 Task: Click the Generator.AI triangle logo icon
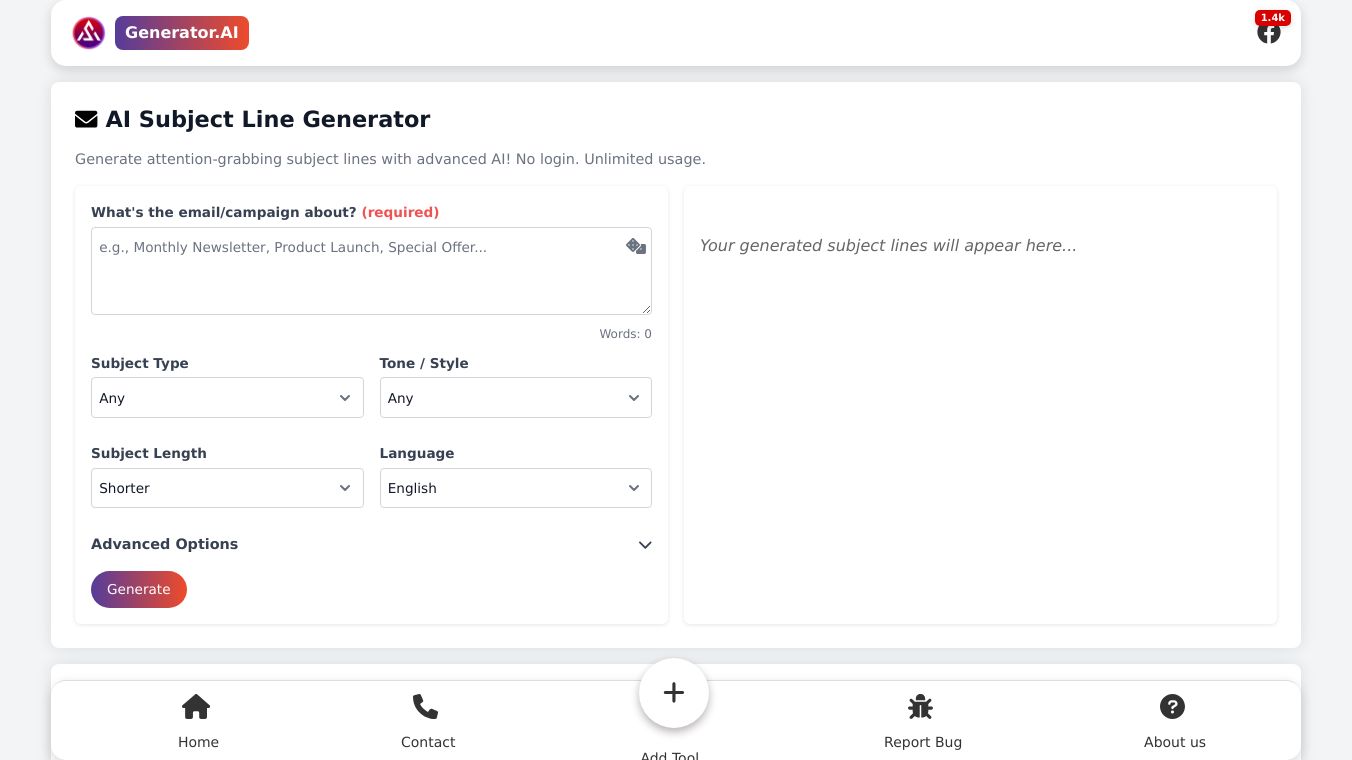click(88, 33)
